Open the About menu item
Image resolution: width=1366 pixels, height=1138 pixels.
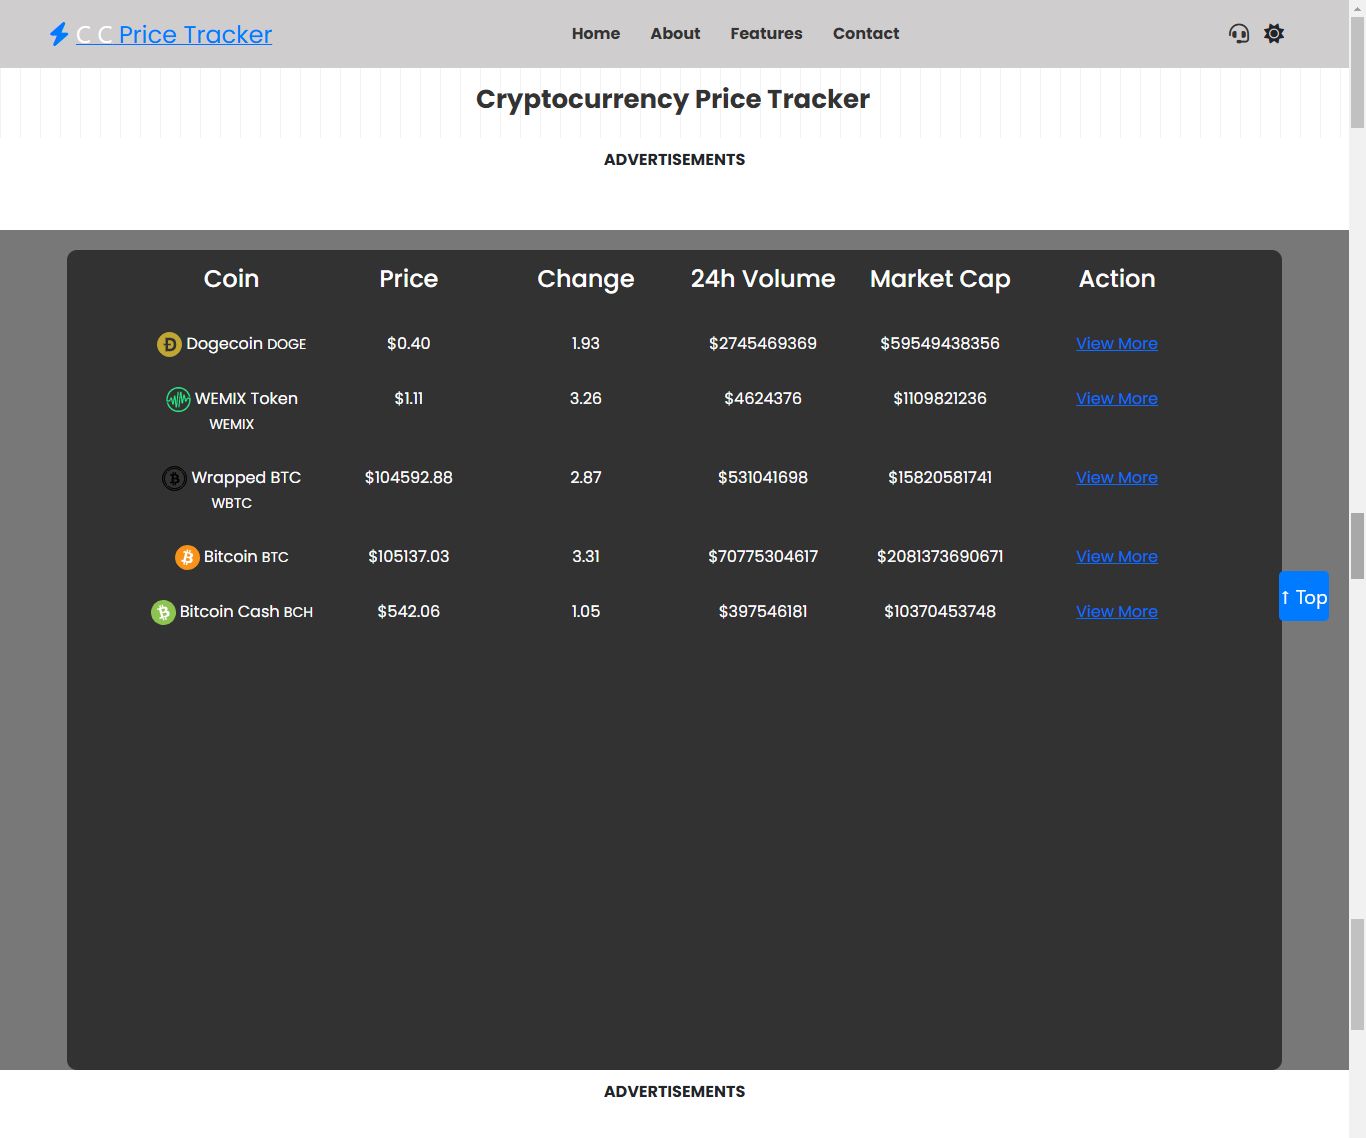tap(675, 33)
